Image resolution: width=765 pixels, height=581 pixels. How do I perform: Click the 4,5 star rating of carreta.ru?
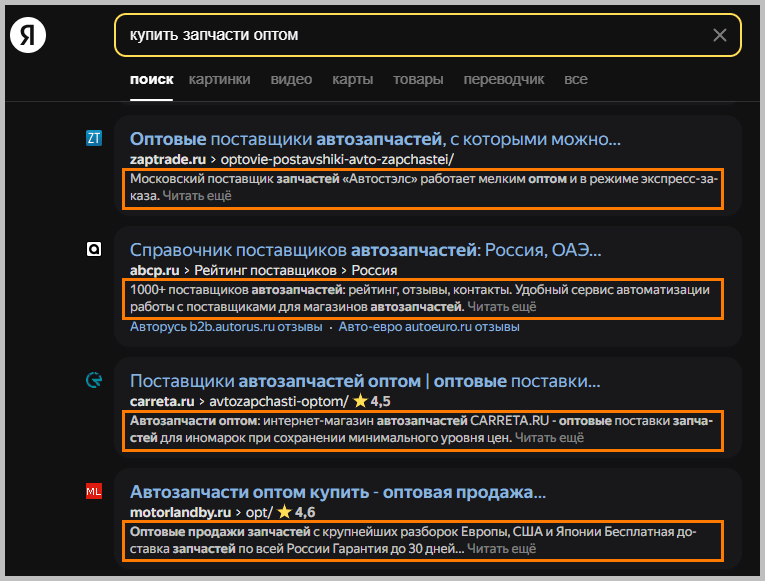(372, 401)
